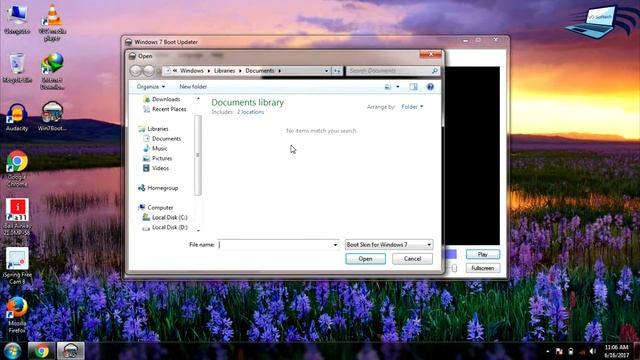This screenshot has height=360, width=640.
Task: Toggle the preview pane button
Action: [x=413, y=87]
